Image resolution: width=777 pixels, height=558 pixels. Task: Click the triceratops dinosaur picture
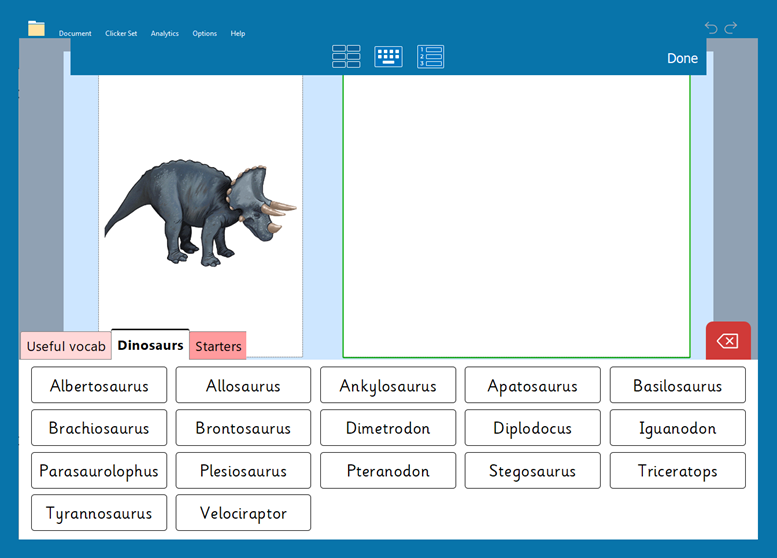[x=200, y=210]
